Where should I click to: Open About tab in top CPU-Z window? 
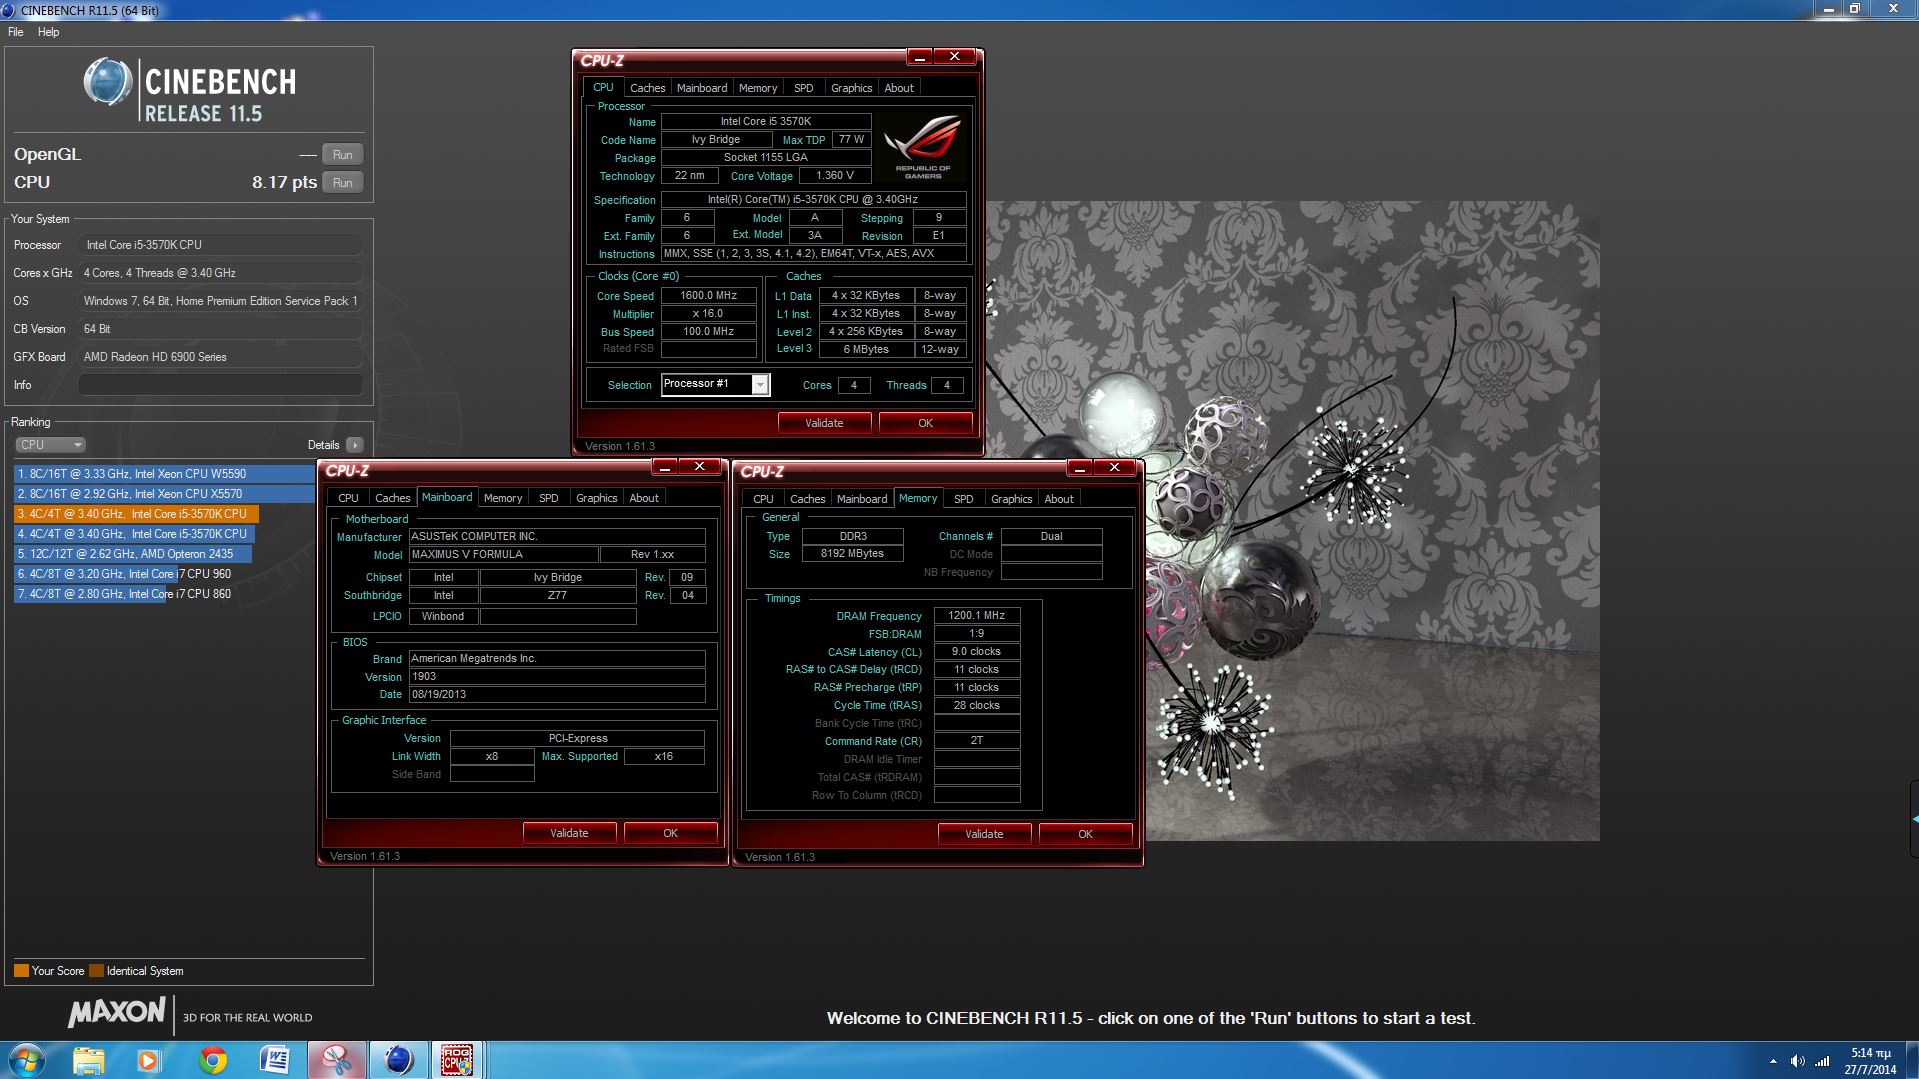899,88
